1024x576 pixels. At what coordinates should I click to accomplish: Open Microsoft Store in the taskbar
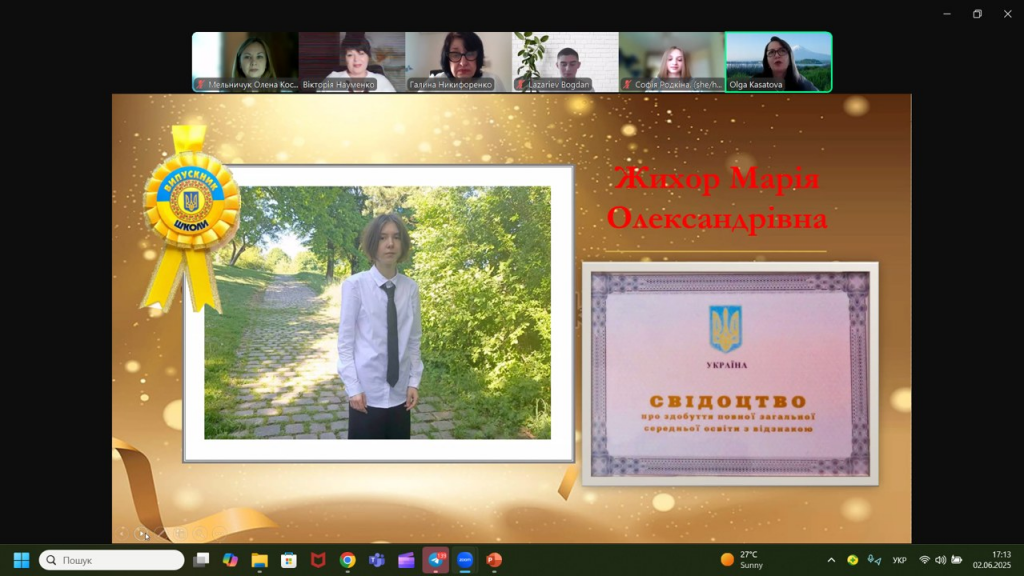289,560
